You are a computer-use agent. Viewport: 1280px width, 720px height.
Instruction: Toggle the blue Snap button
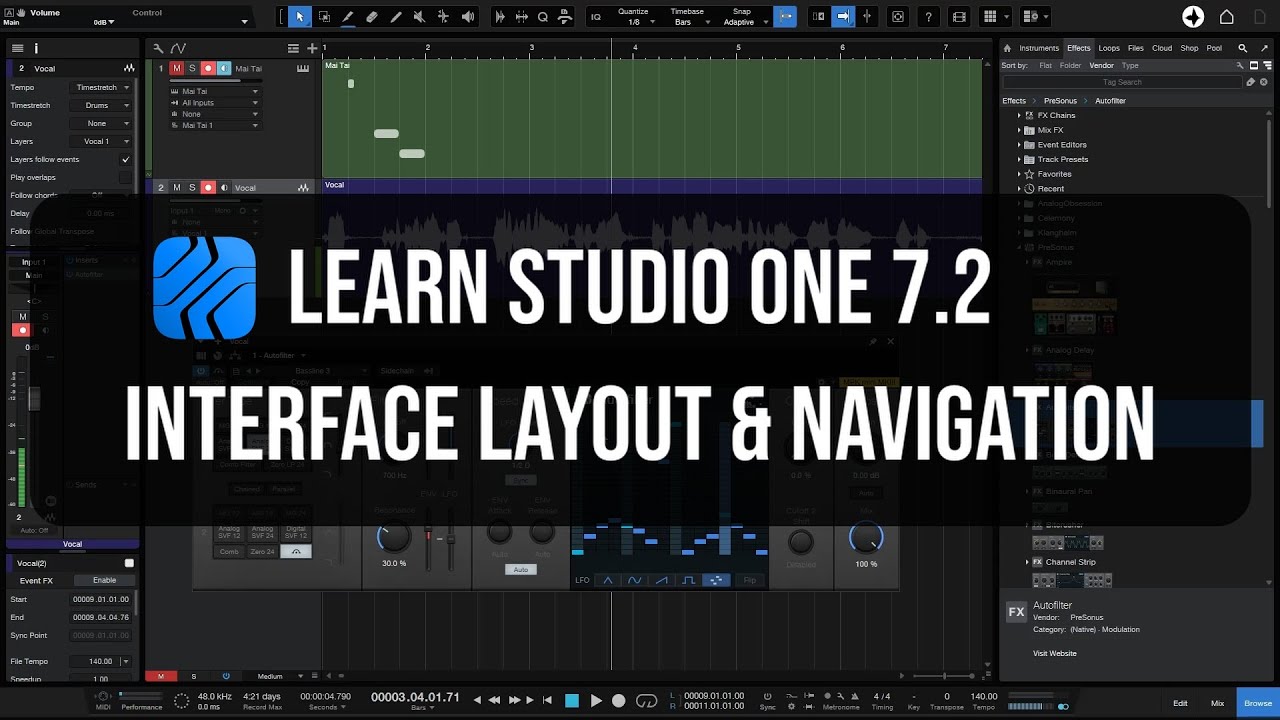786,17
